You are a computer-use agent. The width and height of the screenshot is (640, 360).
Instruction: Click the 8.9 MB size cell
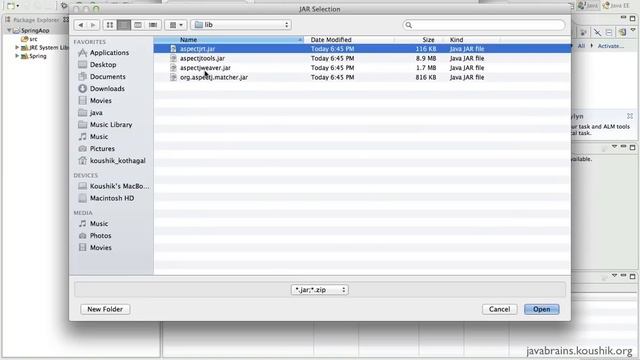click(426, 58)
